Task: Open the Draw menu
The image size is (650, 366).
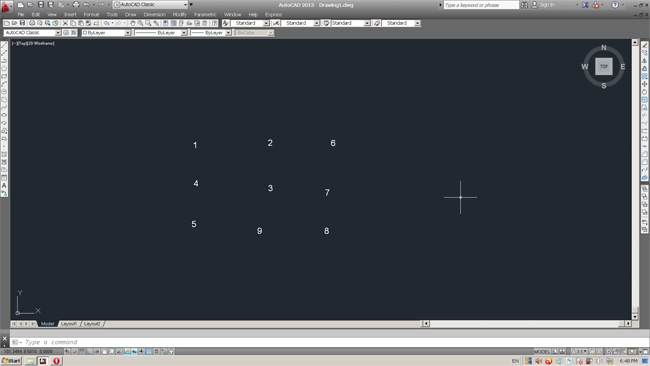Action: coord(131,15)
